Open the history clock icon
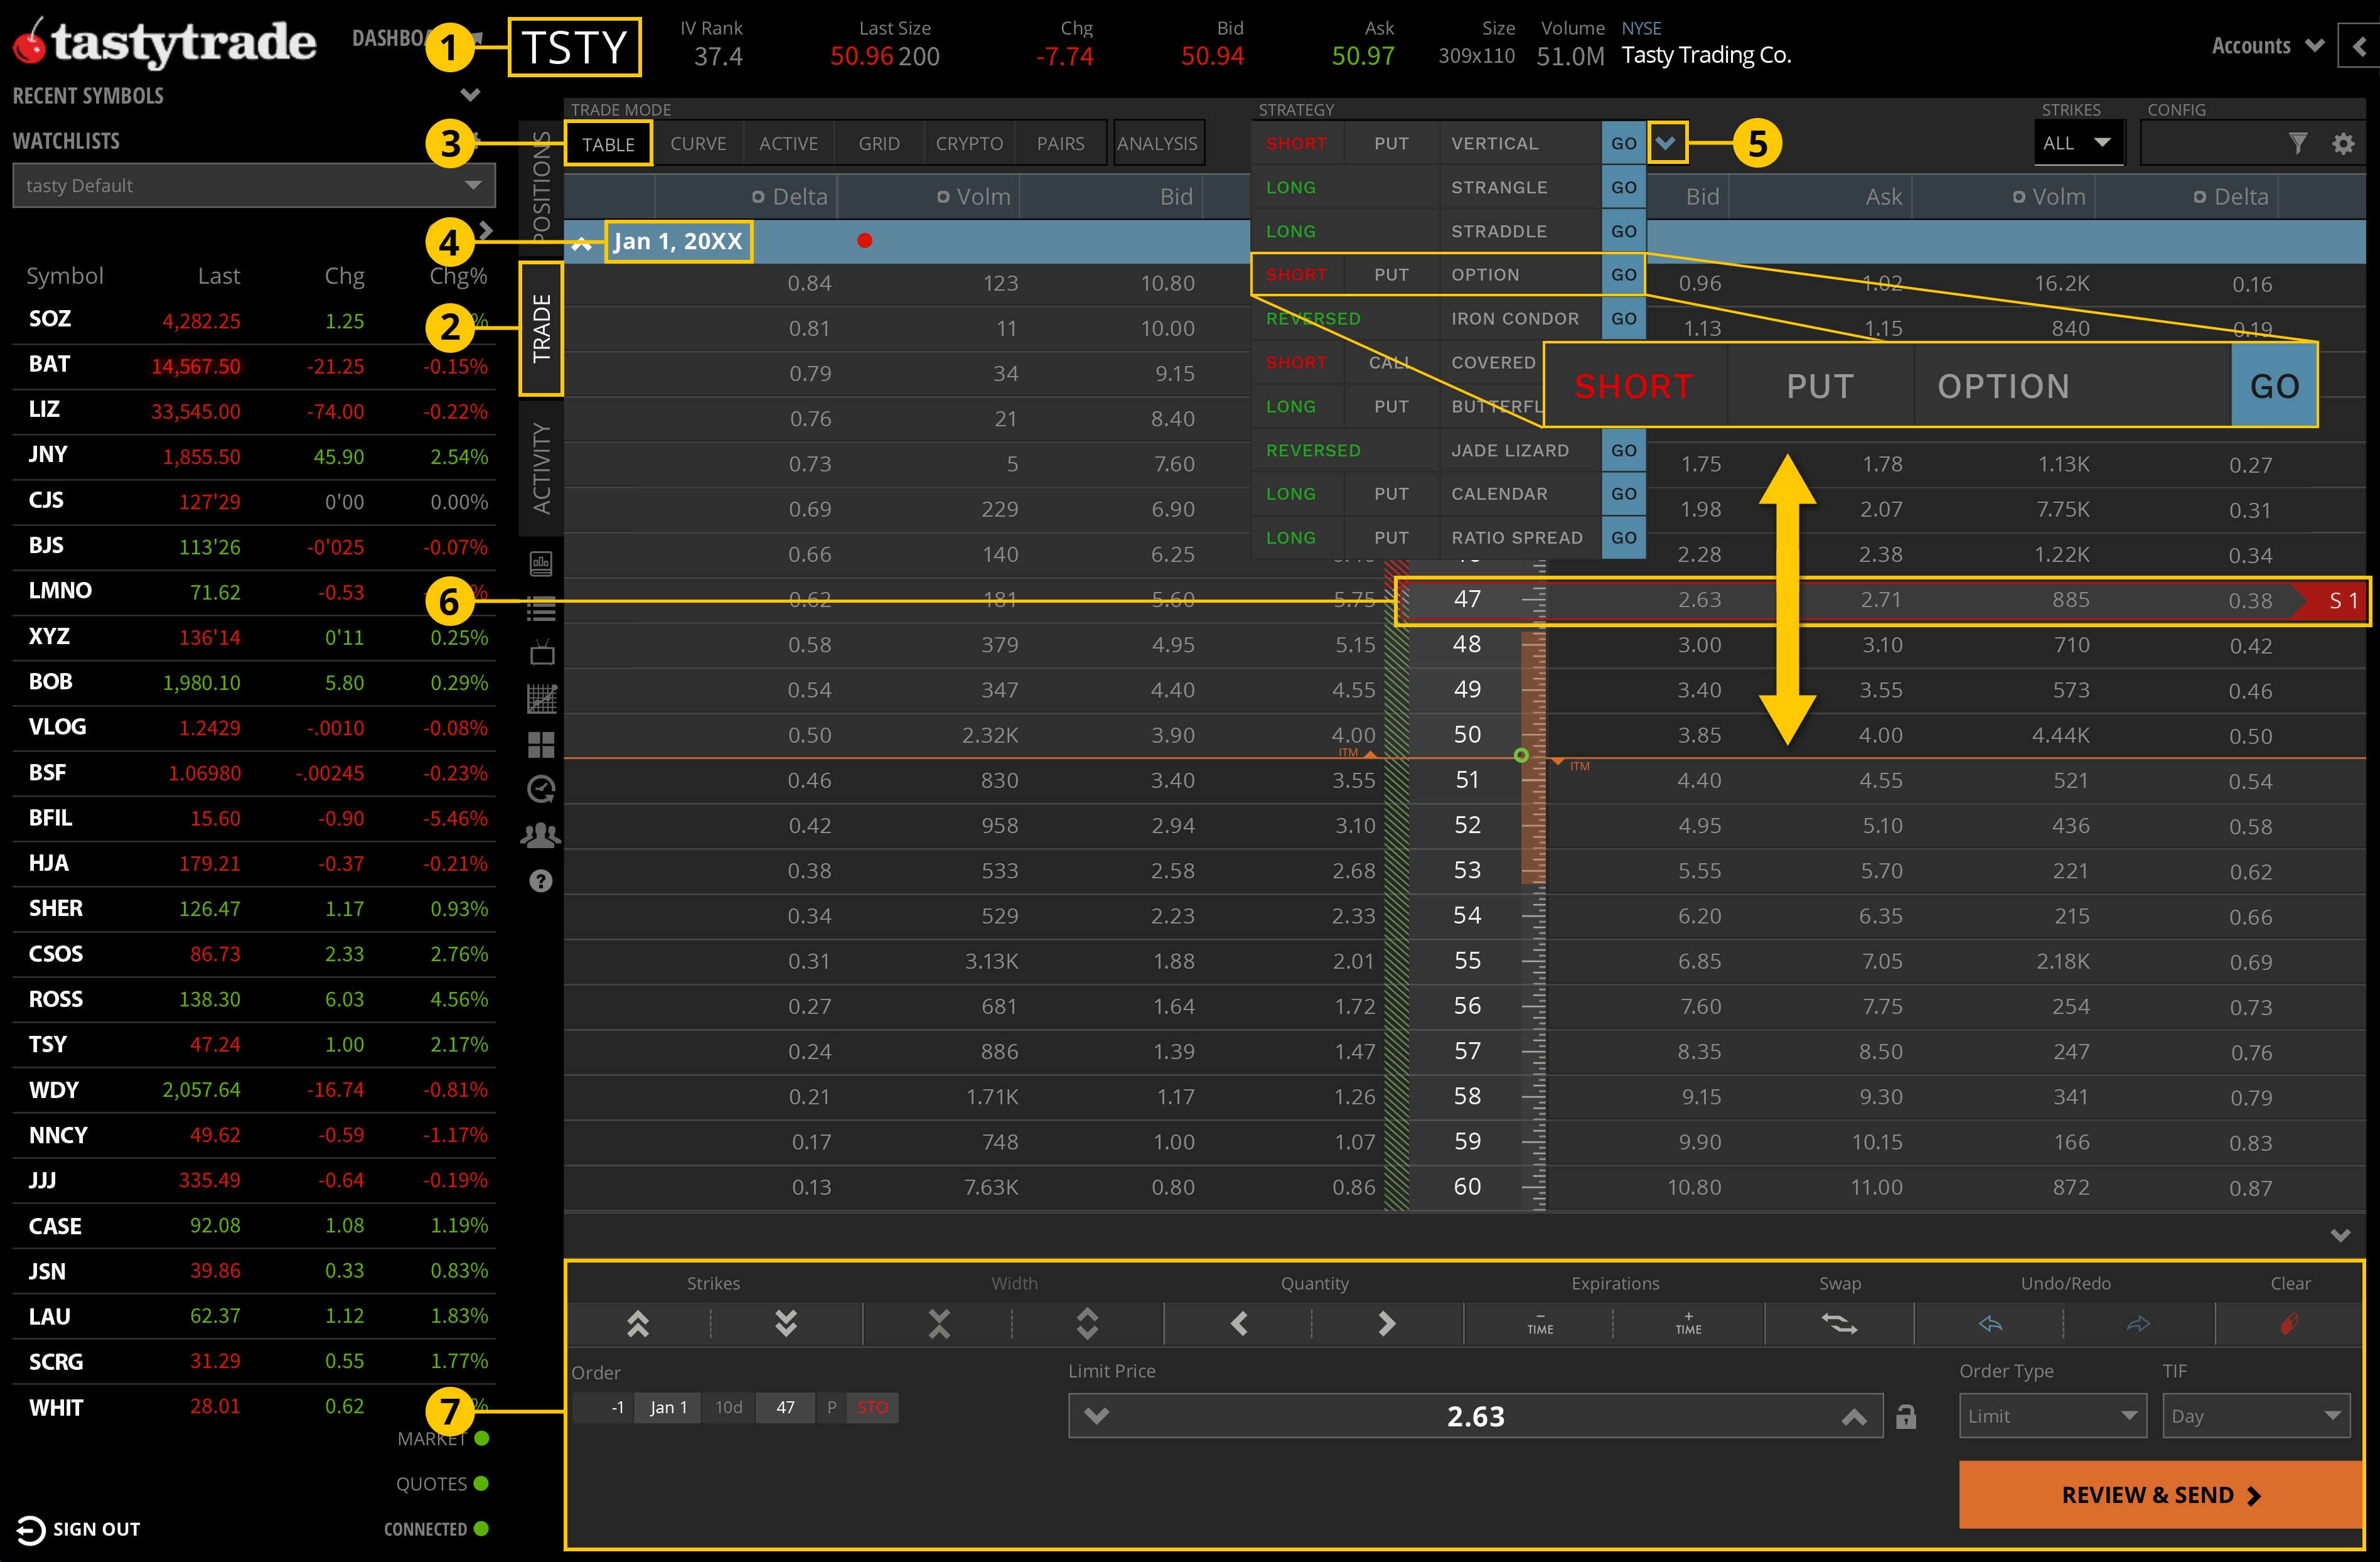 click(x=541, y=789)
